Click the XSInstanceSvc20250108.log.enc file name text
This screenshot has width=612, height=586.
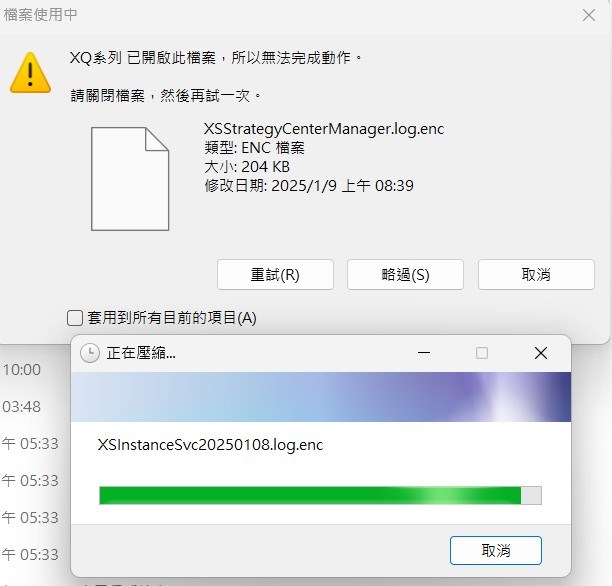(210, 445)
